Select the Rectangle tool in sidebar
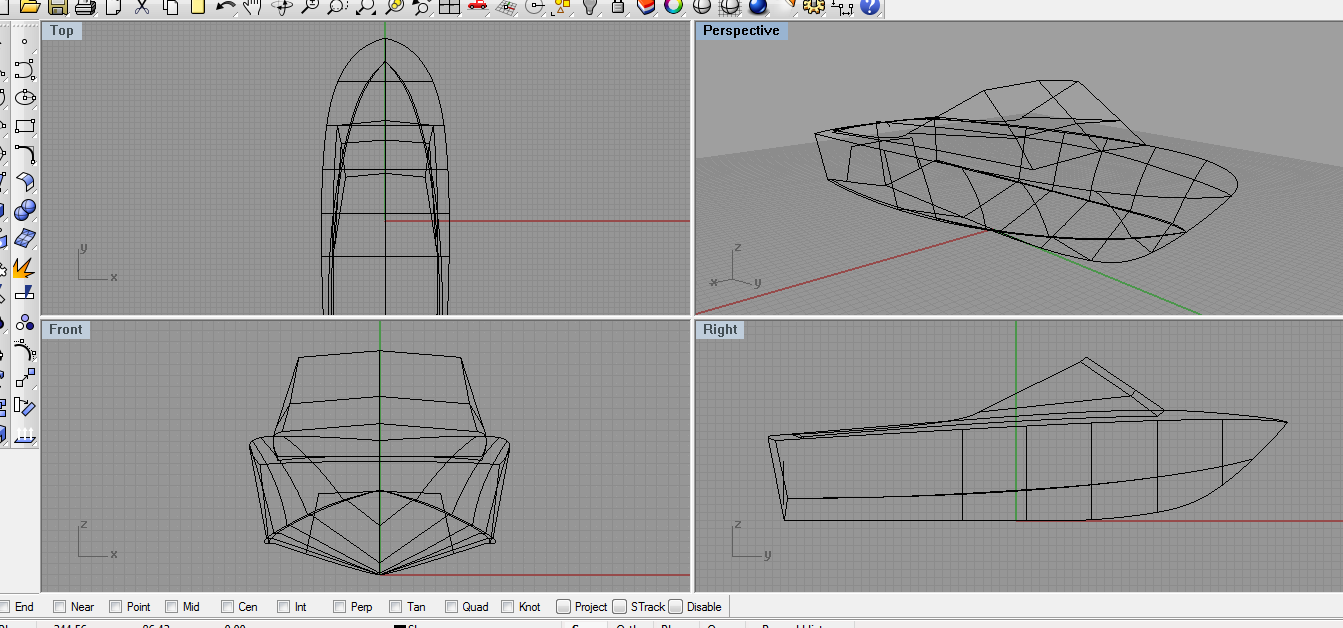1343x628 pixels. 25,126
